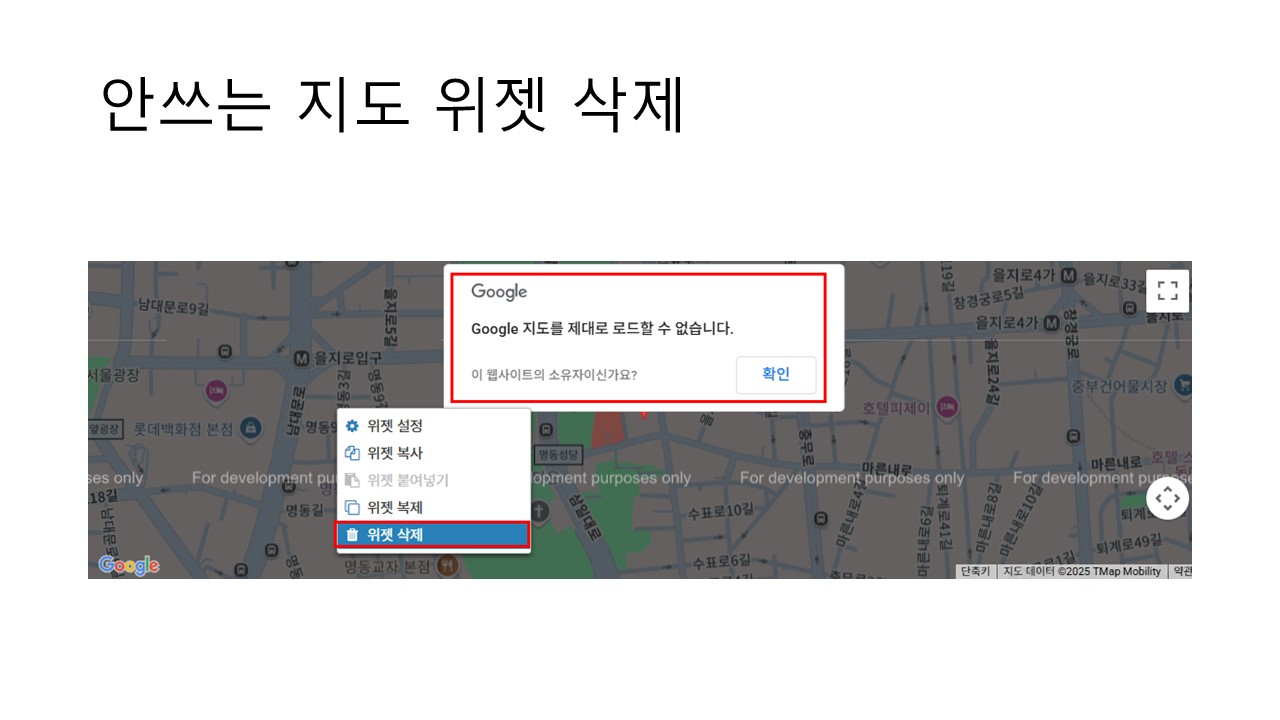This screenshot has width=1280, height=720.
Task: Click the 서울광장 map label
Action: tap(113, 374)
